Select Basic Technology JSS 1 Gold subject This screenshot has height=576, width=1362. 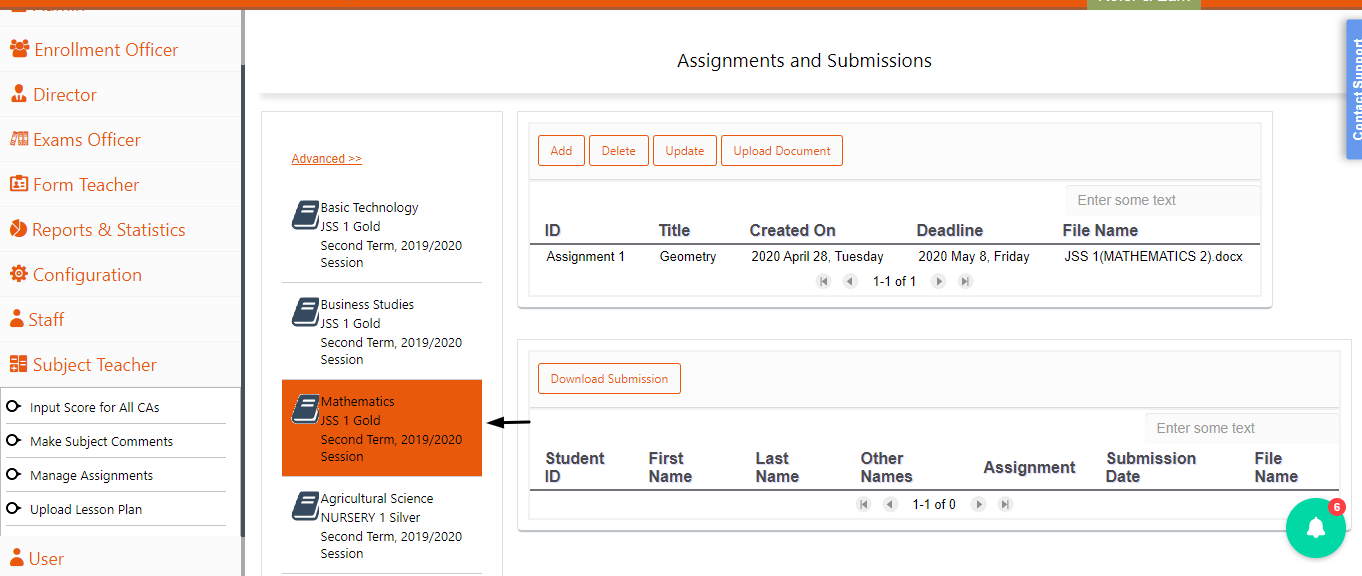pos(382,235)
